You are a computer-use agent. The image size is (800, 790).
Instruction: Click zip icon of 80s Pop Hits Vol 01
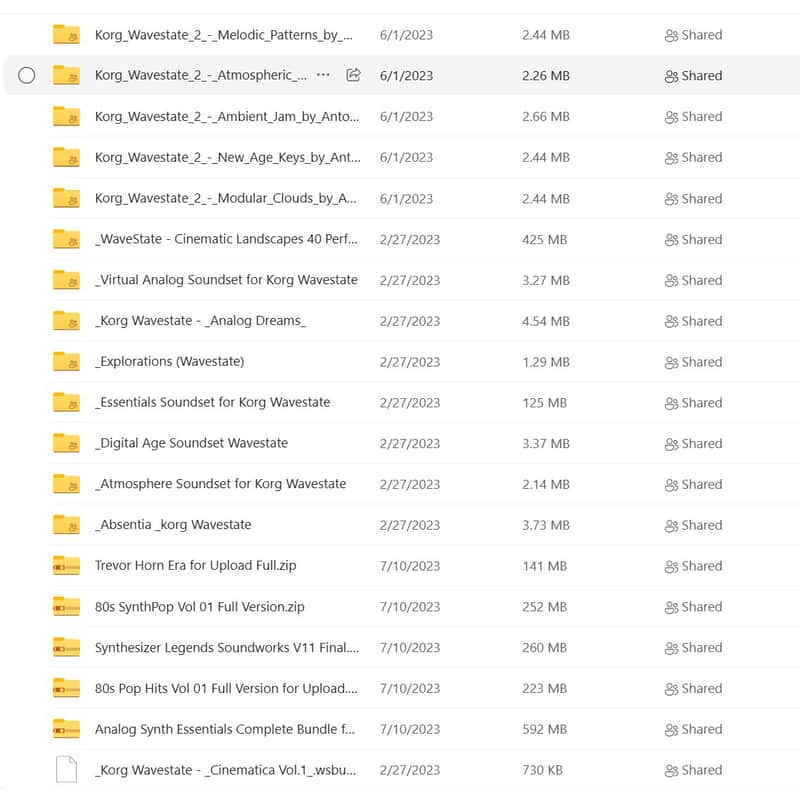66,688
